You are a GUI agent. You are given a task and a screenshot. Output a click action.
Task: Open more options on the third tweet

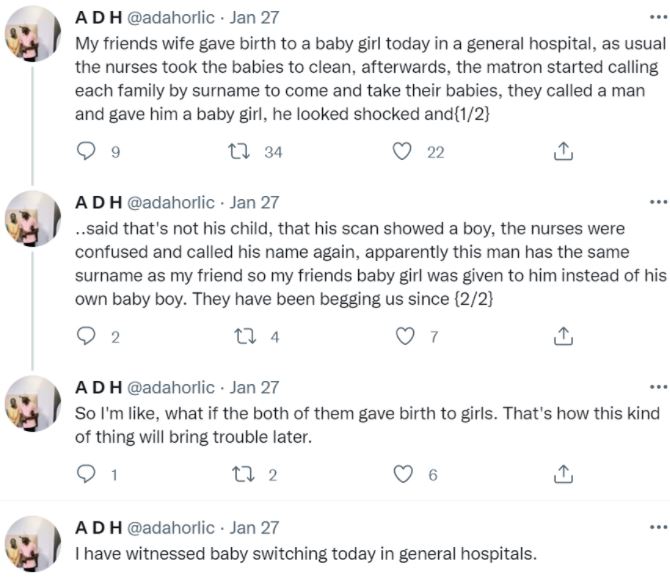(x=657, y=387)
